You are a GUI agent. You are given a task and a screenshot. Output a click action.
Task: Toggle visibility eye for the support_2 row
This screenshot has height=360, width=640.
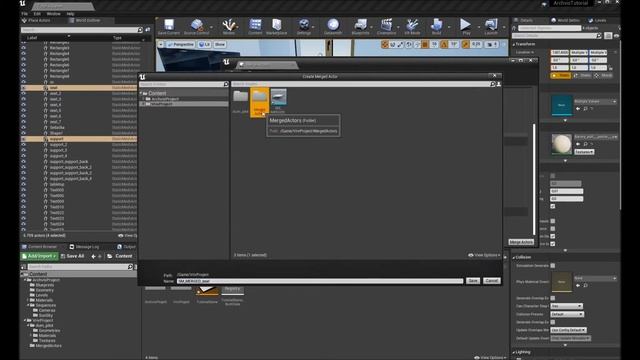23,145
